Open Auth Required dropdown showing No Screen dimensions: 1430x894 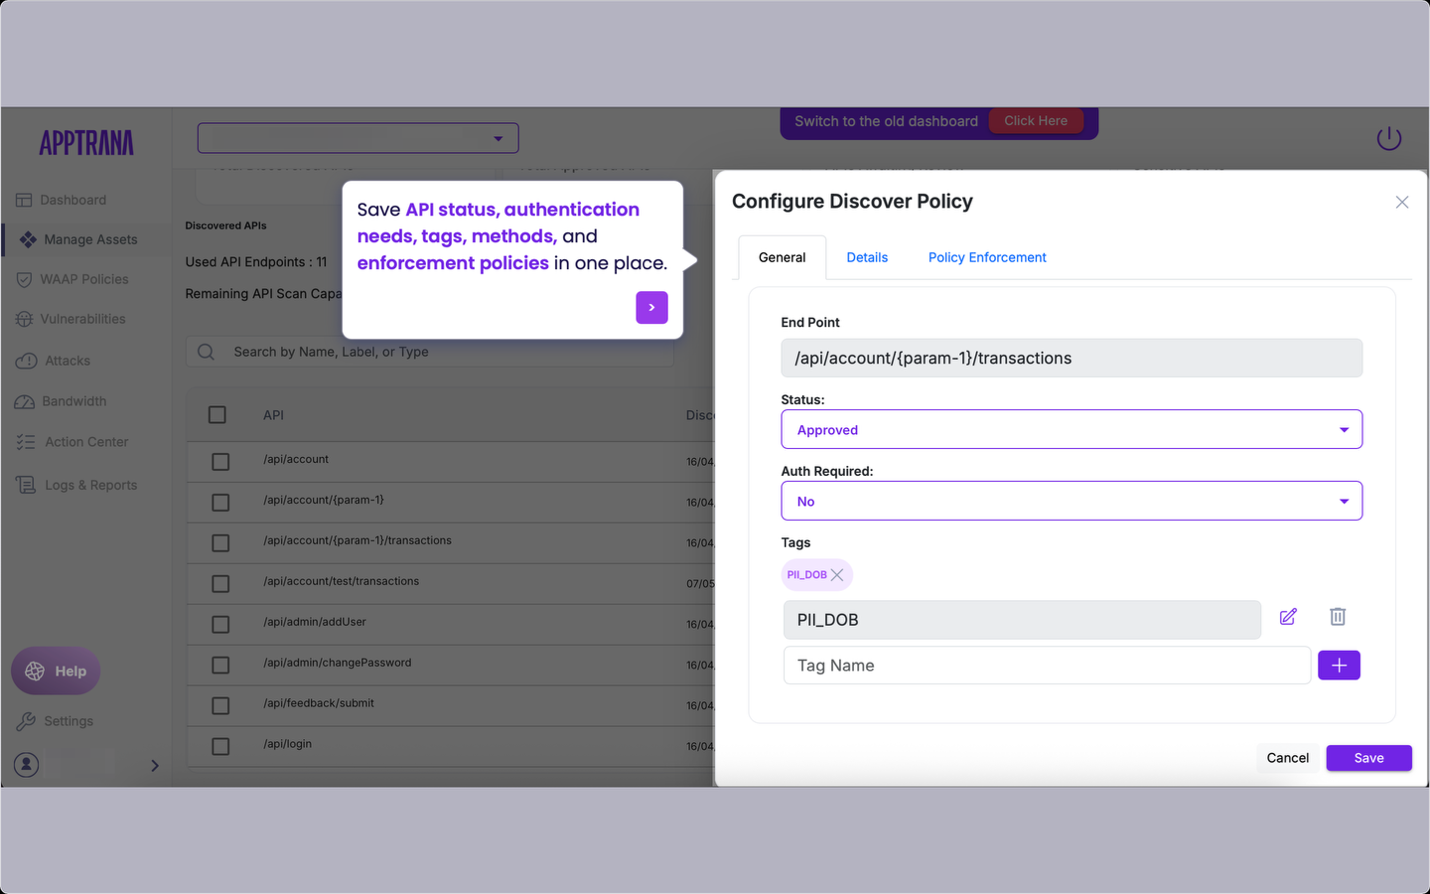coord(1071,501)
